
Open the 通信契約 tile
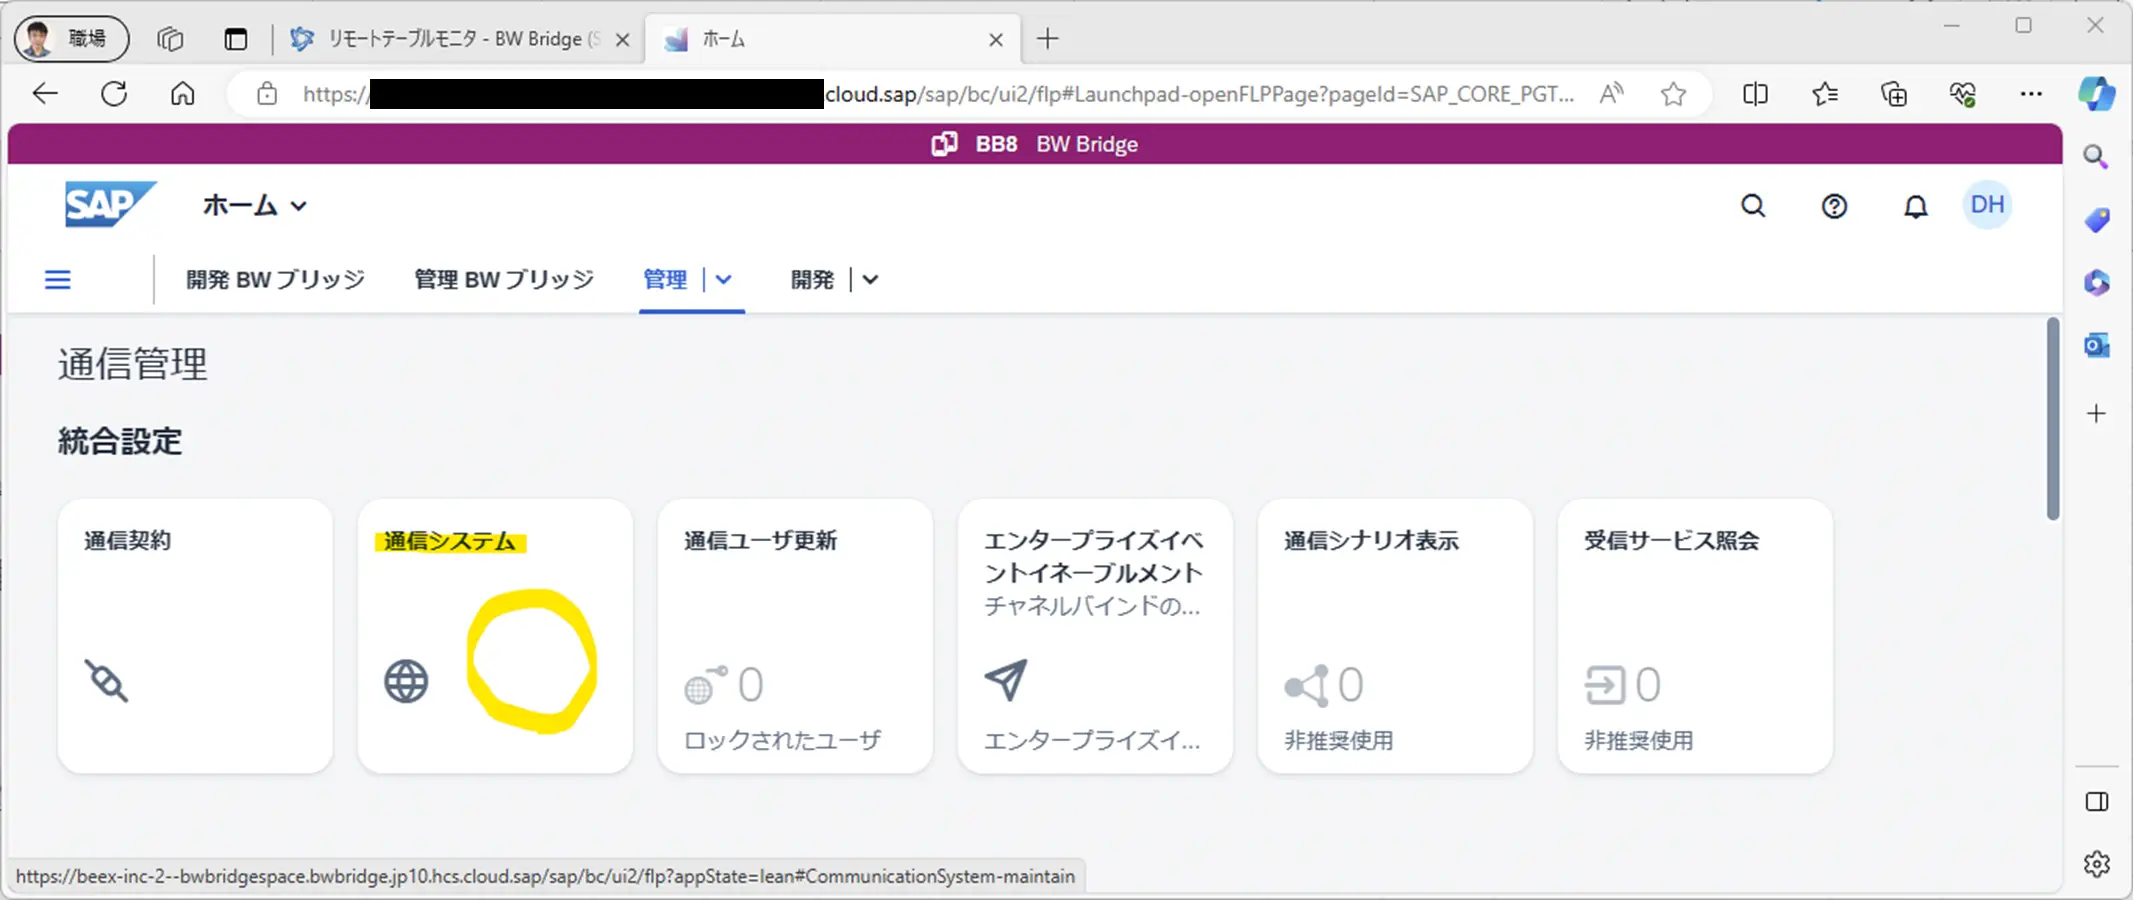pyautogui.click(x=195, y=636)
